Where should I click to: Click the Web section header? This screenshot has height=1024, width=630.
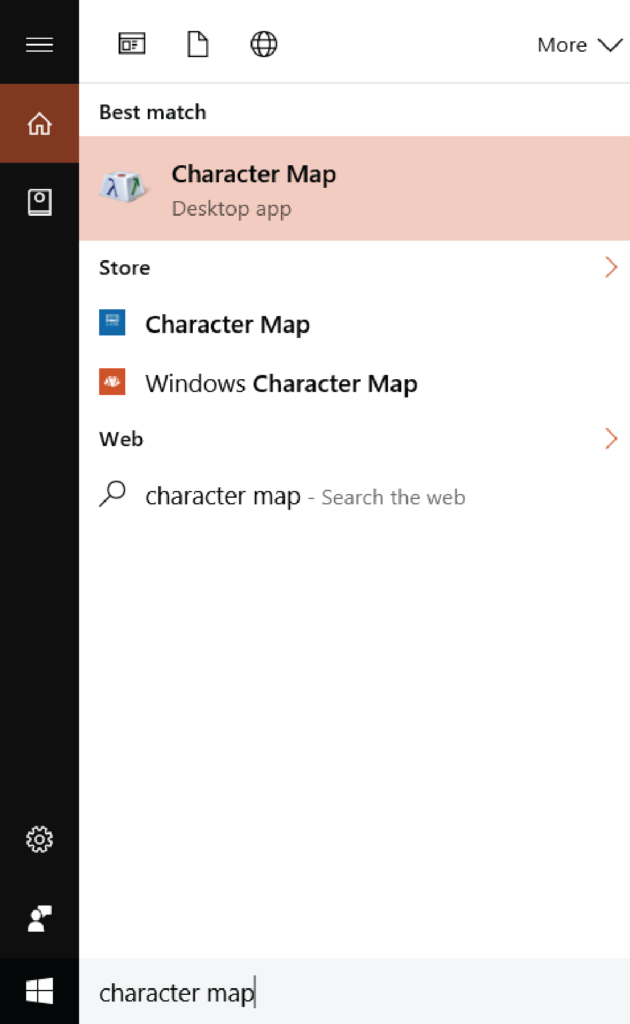pos(121,439)
